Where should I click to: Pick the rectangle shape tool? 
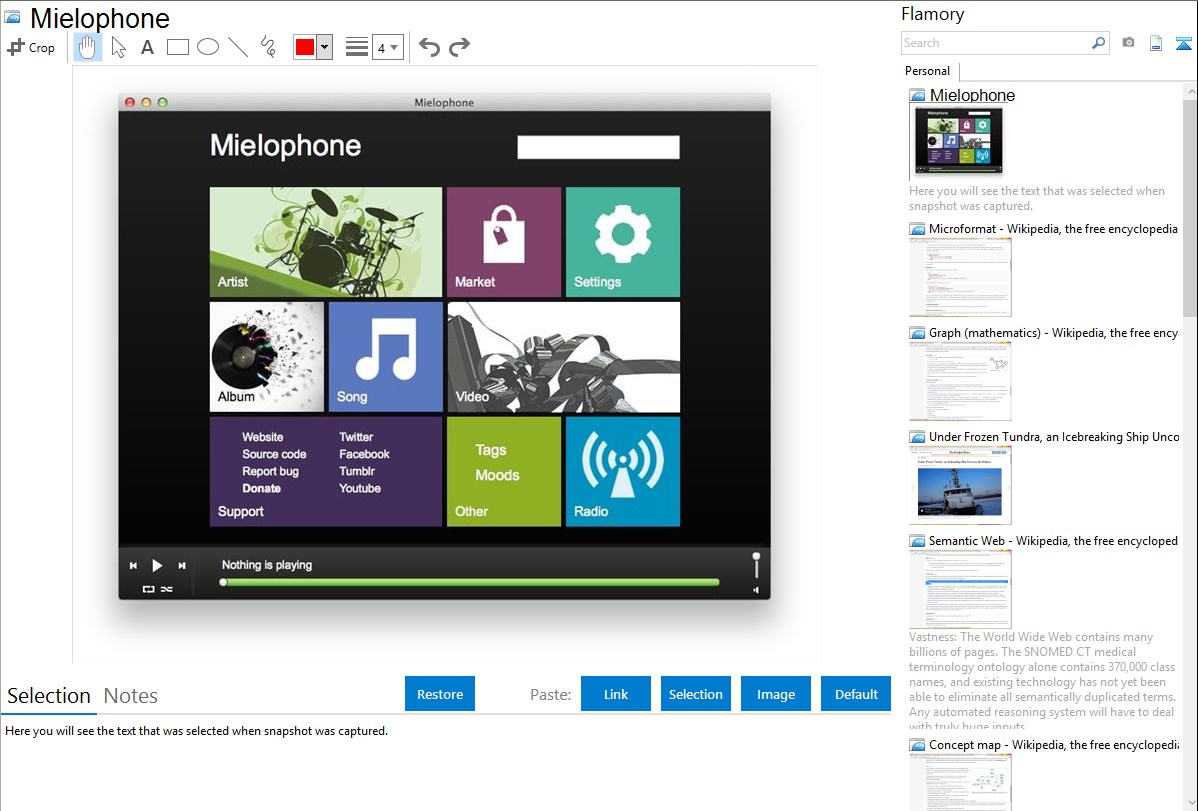pyautogui.click(x=178, y=47)
